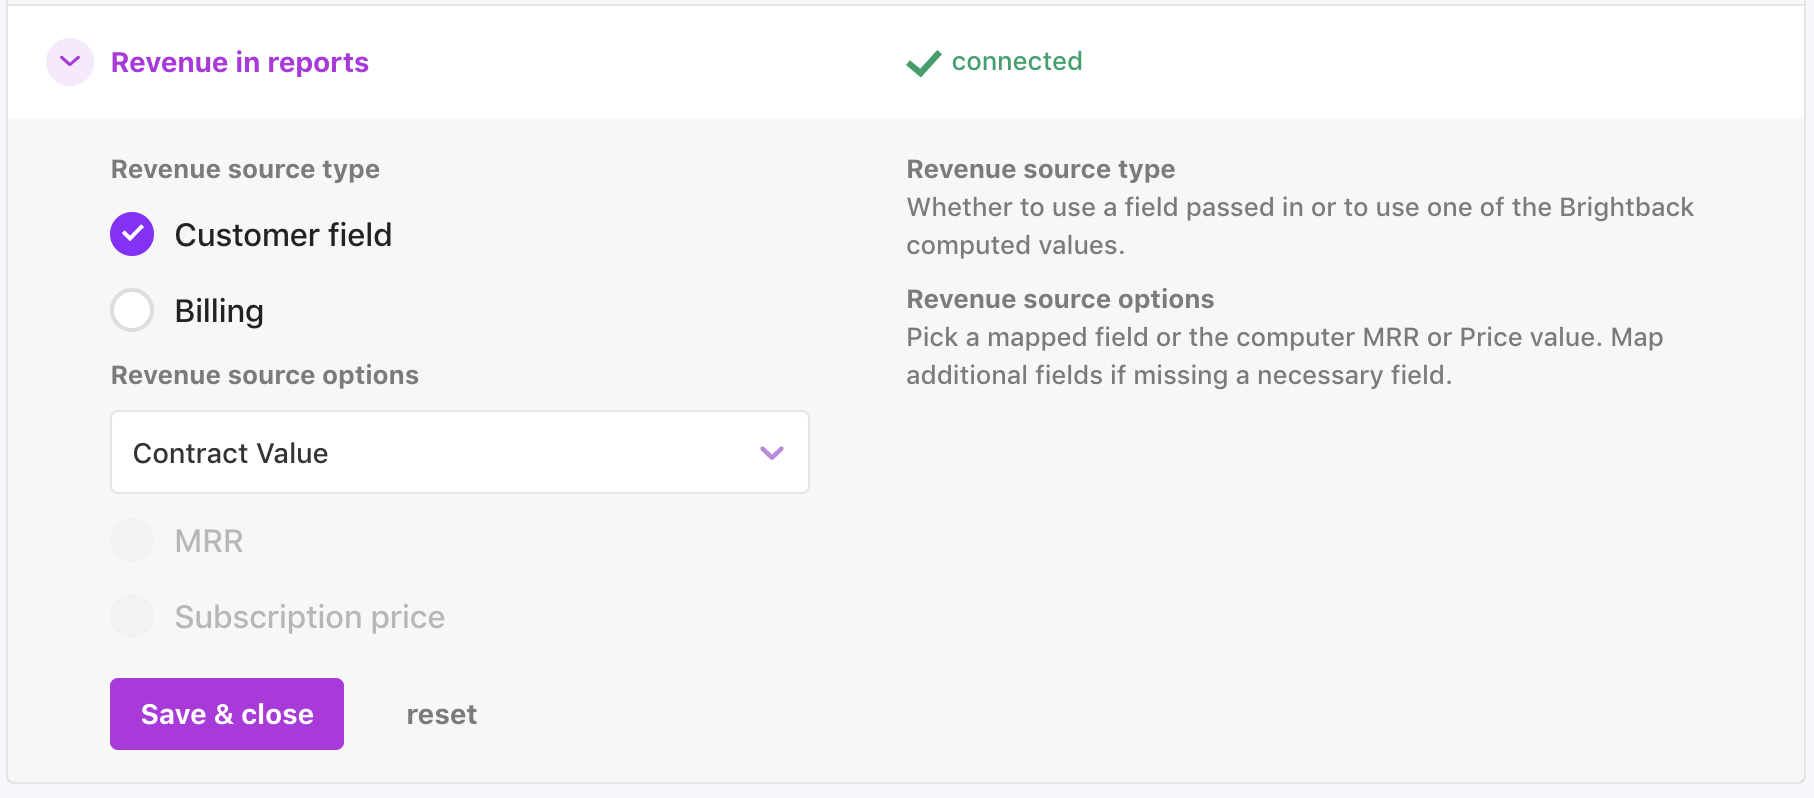Screen dimensions: 1814x798
Task: Click the green connected checkmark icon
Action: tap(923, 63)
